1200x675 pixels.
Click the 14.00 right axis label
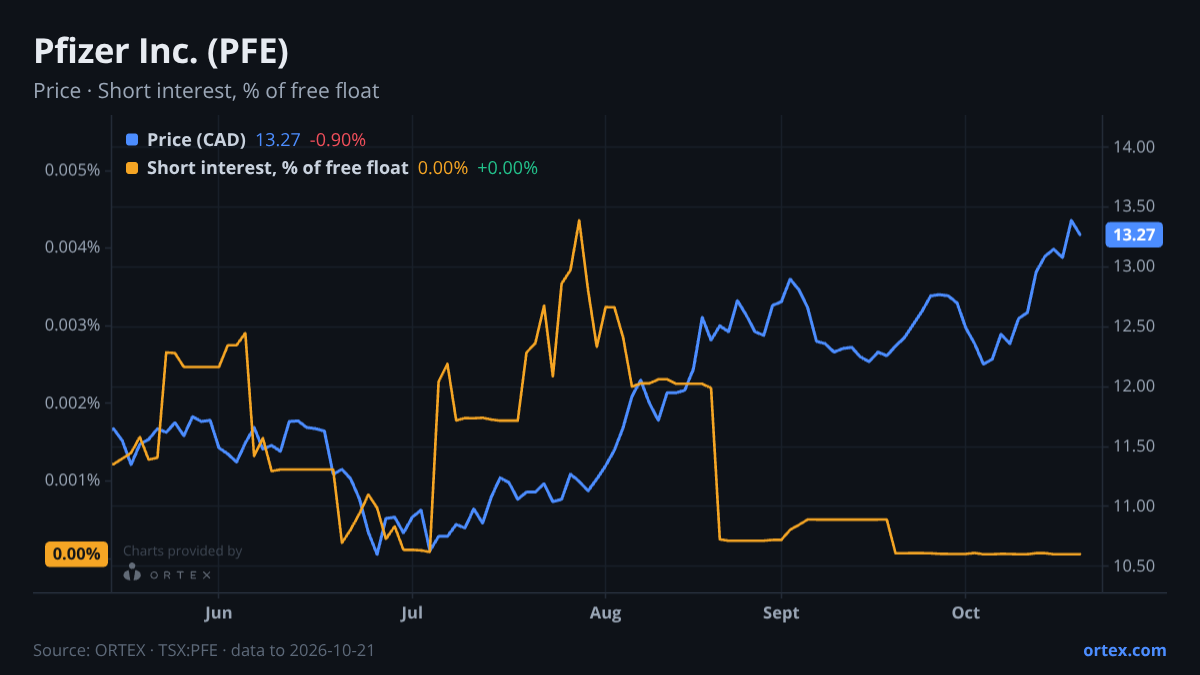pyautogui.click(x=1133, y=147)
